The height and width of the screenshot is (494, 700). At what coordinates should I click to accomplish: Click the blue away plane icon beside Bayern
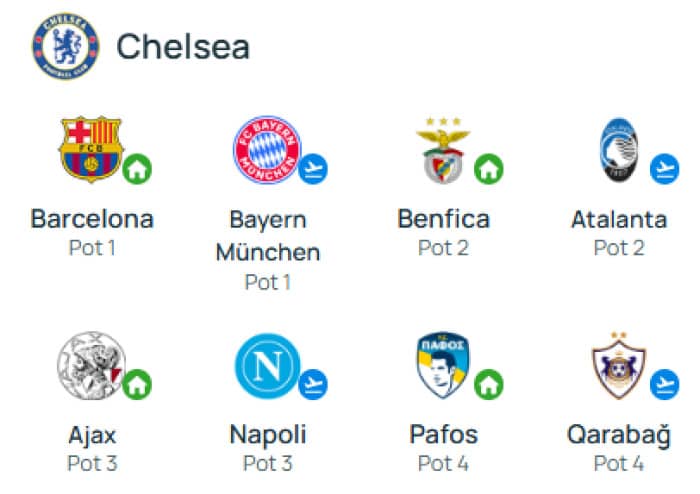point(313,169)
